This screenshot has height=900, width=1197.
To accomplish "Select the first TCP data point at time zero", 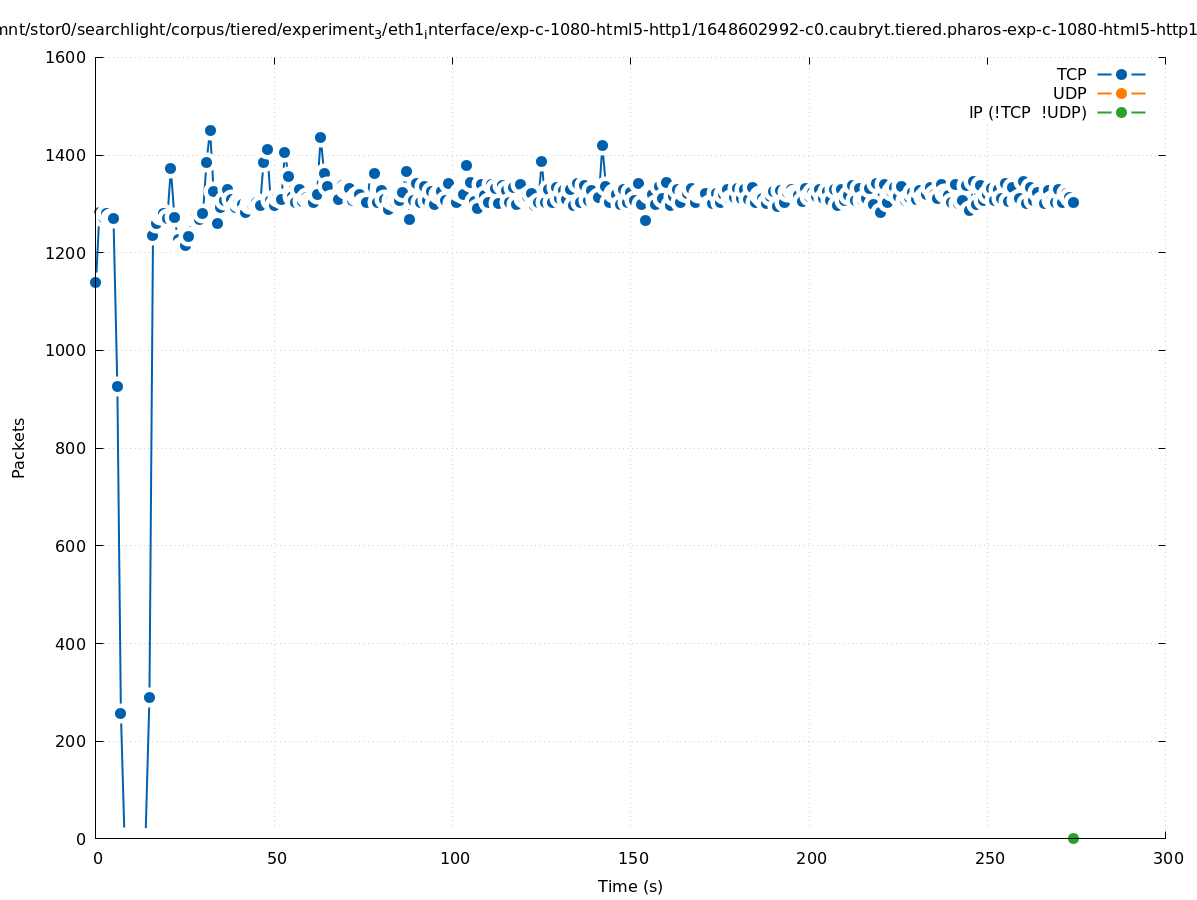I will pyautogui.click(x=95, y=282).
